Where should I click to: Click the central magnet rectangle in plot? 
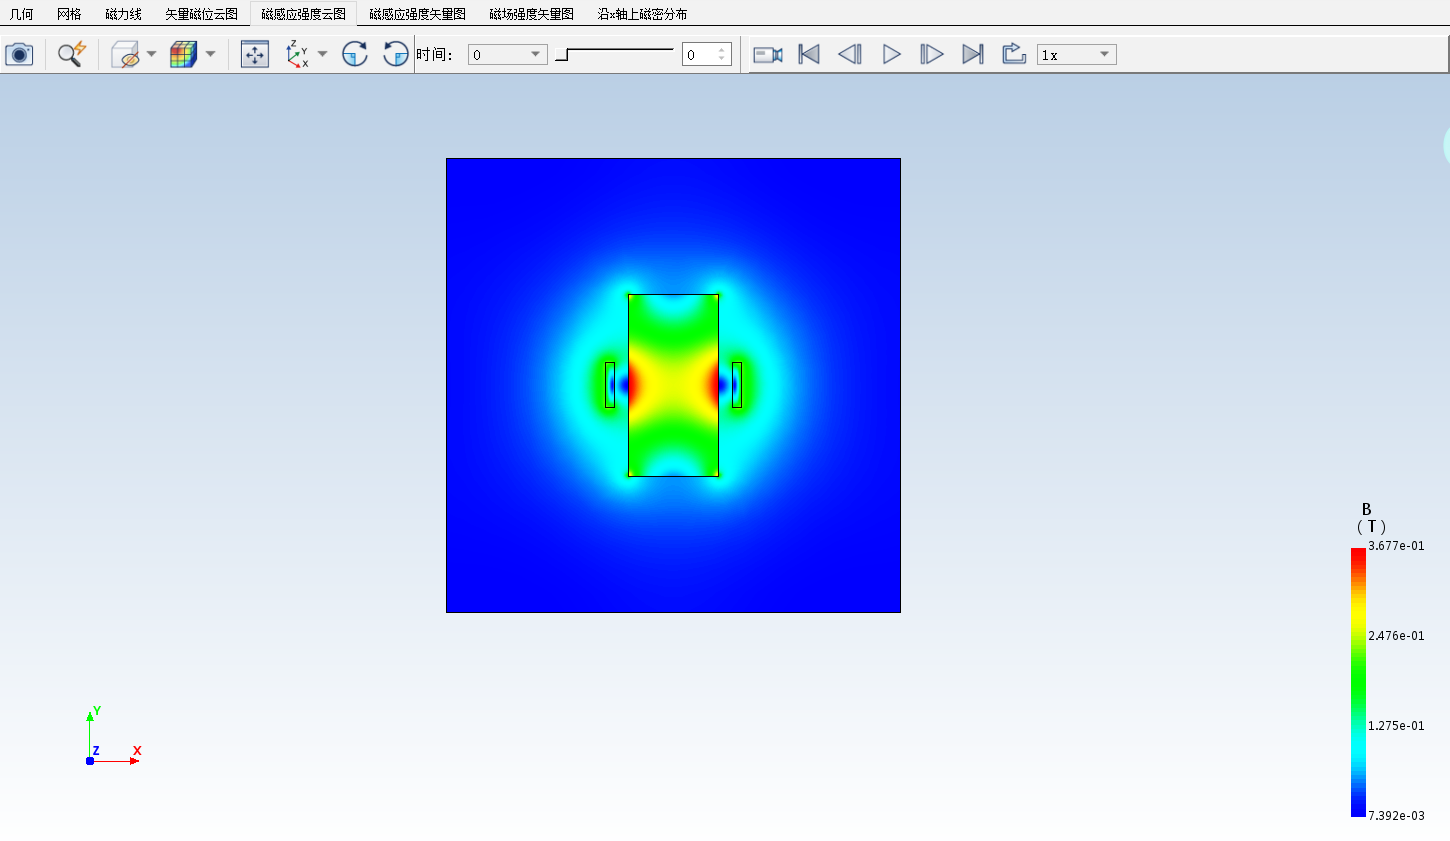tap(673, 385)
